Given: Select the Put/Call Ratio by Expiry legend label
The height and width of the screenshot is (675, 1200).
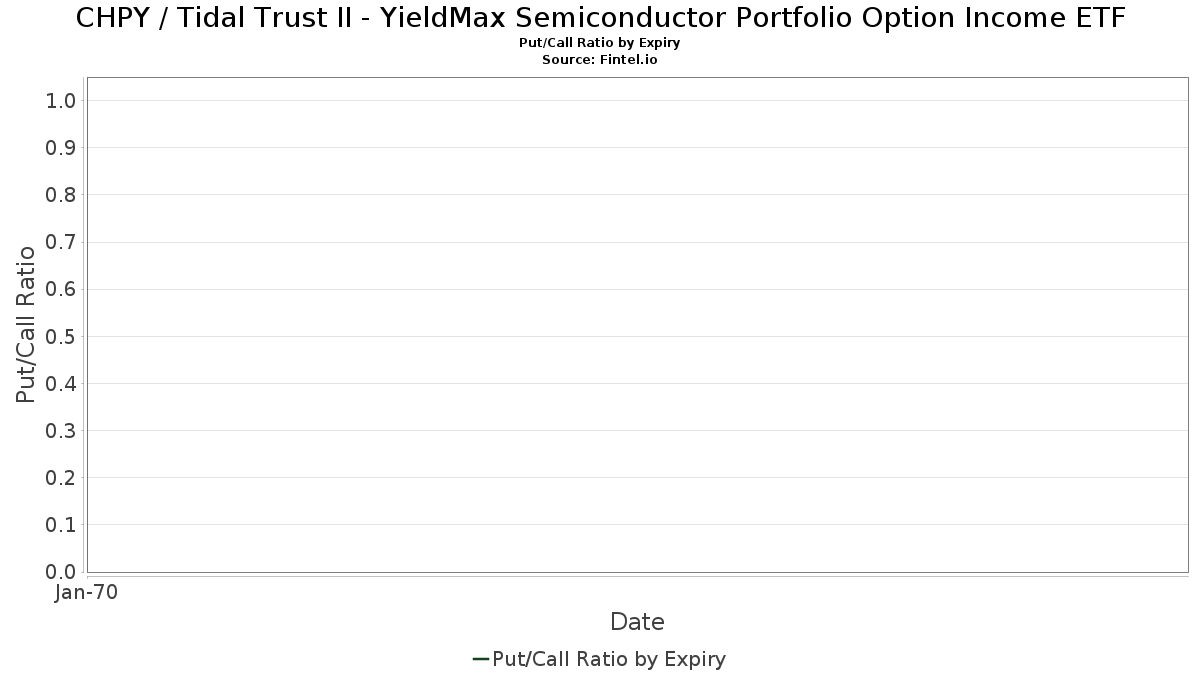Looking at the screenshot, I should (609, 659).
